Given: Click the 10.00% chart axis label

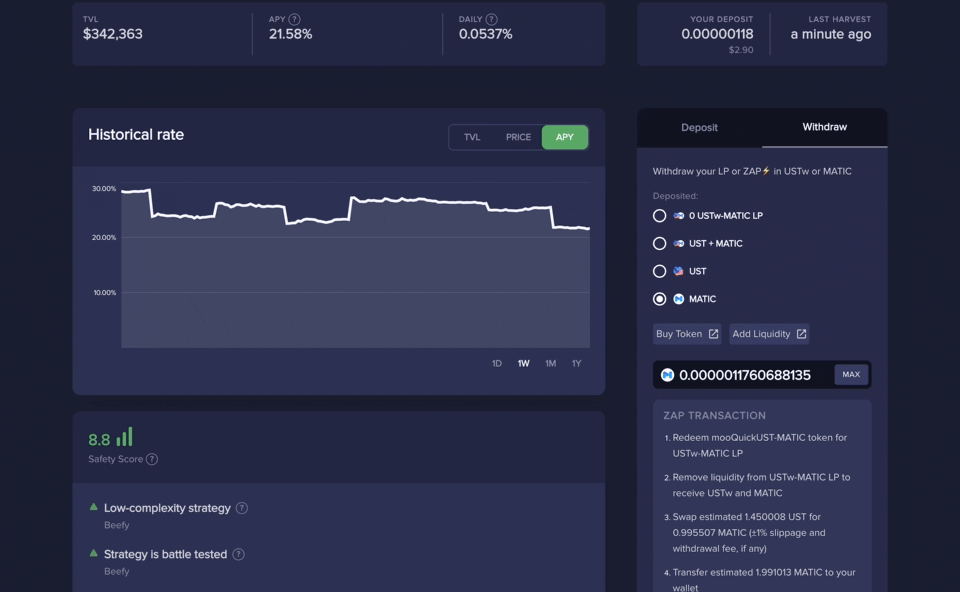Looking at the screenshot, I should (105, 293).
